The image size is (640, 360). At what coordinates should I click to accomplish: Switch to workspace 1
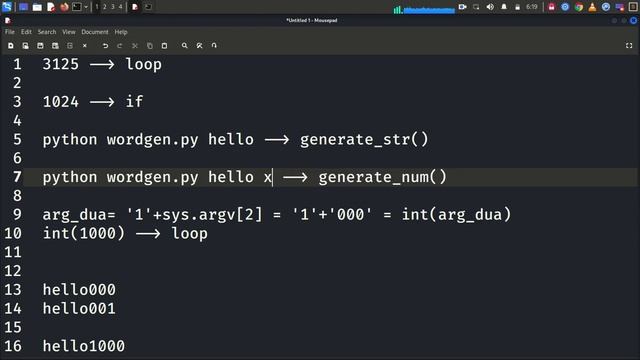pyautogui.click(x=97, y=7)
